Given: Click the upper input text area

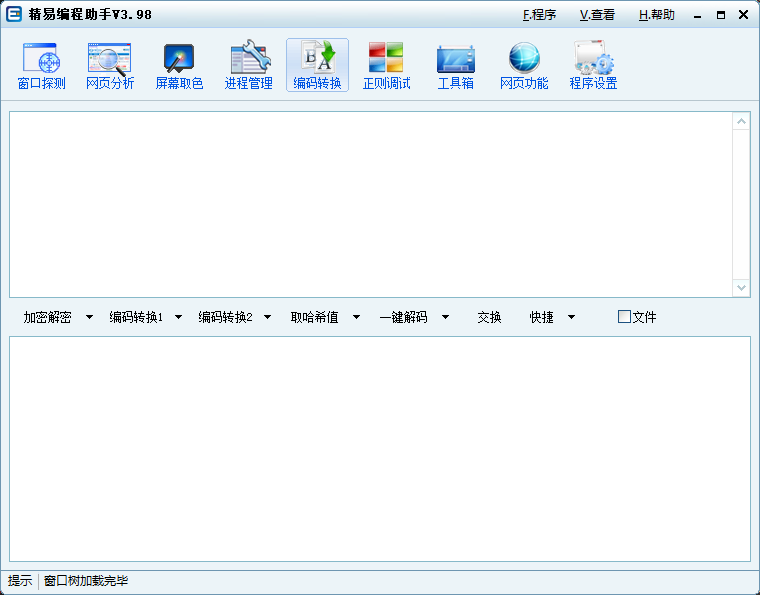Looking at the screenshot, I should pos(371,204).
